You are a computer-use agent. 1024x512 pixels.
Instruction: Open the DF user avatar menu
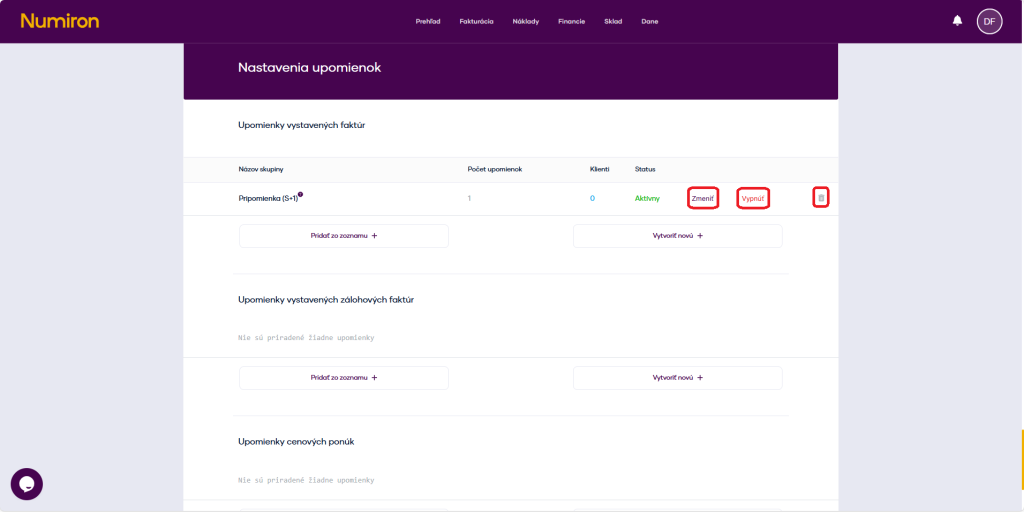[989, 21]
